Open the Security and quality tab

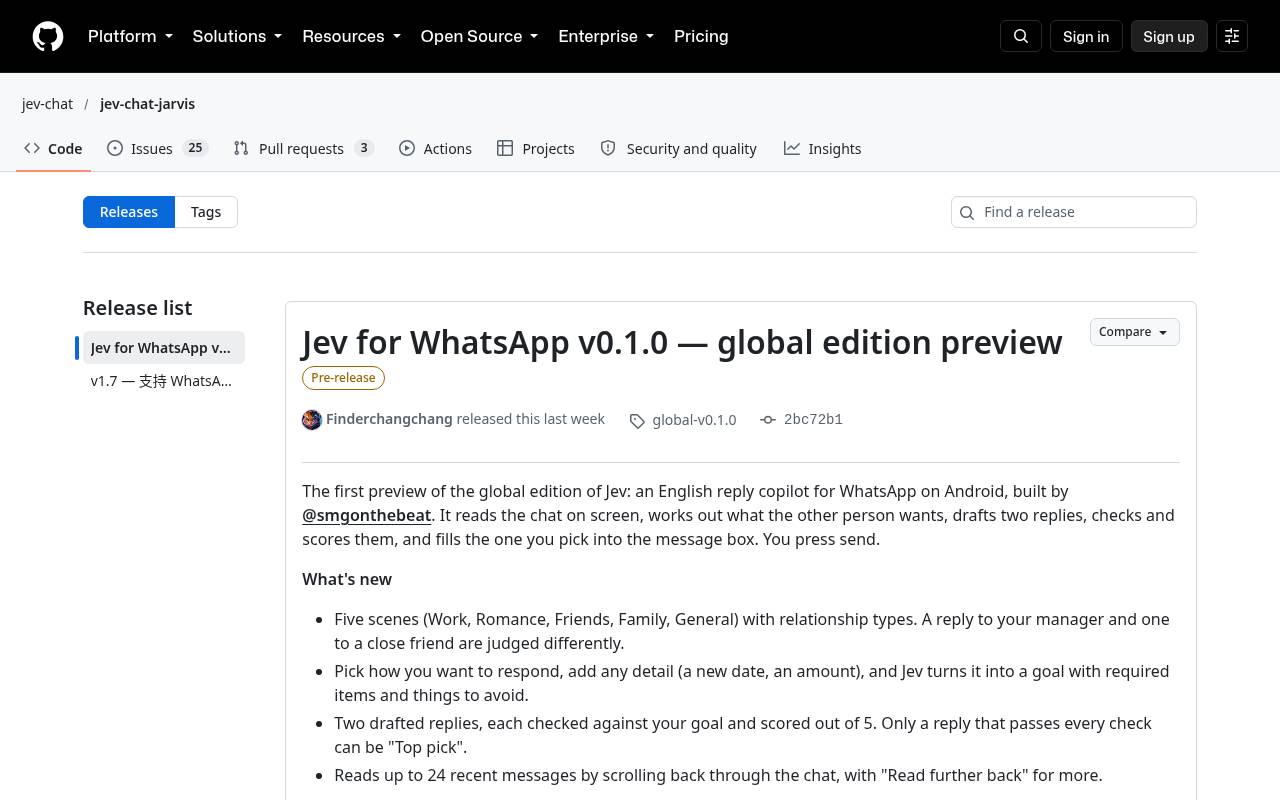[x=678, y=148]
